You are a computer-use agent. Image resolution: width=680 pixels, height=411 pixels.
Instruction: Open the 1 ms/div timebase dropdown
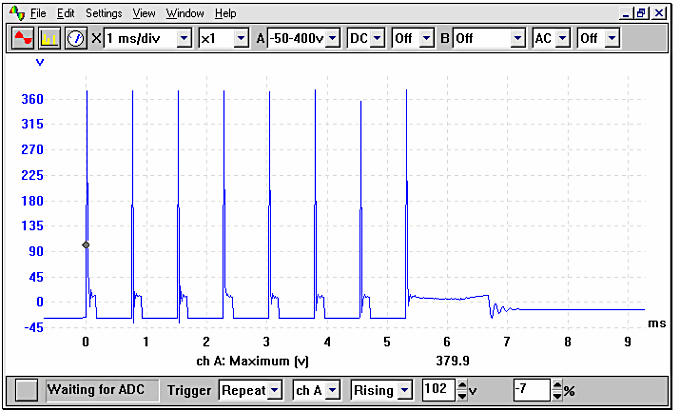click(183, 38)
